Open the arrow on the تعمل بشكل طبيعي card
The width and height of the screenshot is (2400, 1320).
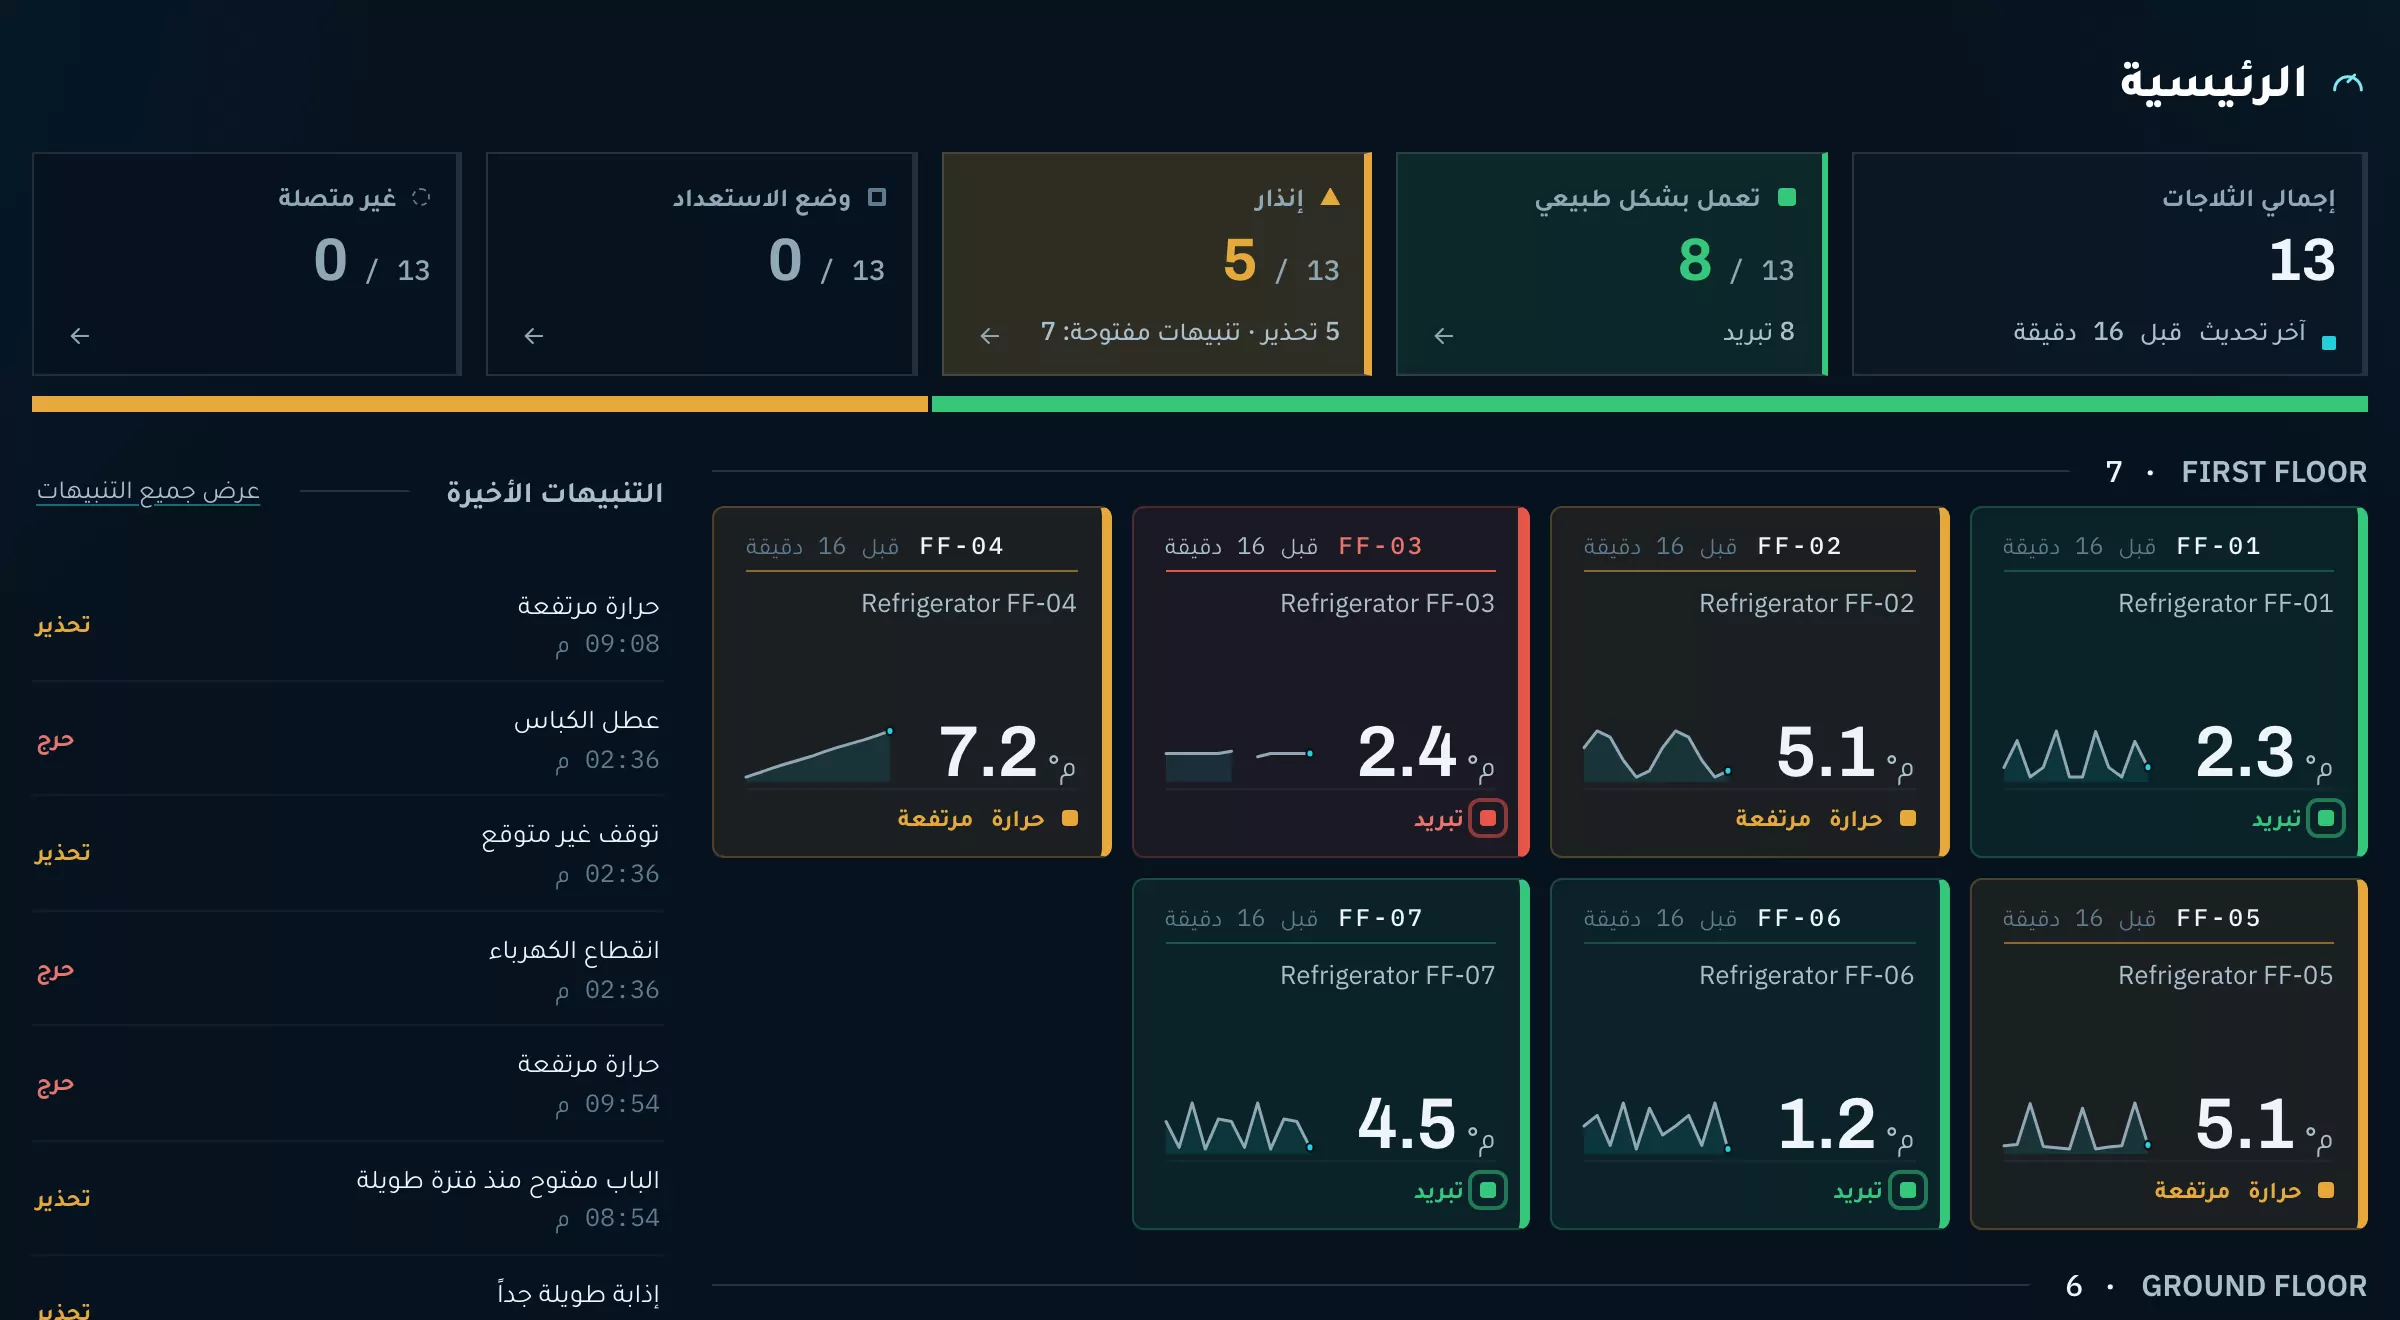1444,336
